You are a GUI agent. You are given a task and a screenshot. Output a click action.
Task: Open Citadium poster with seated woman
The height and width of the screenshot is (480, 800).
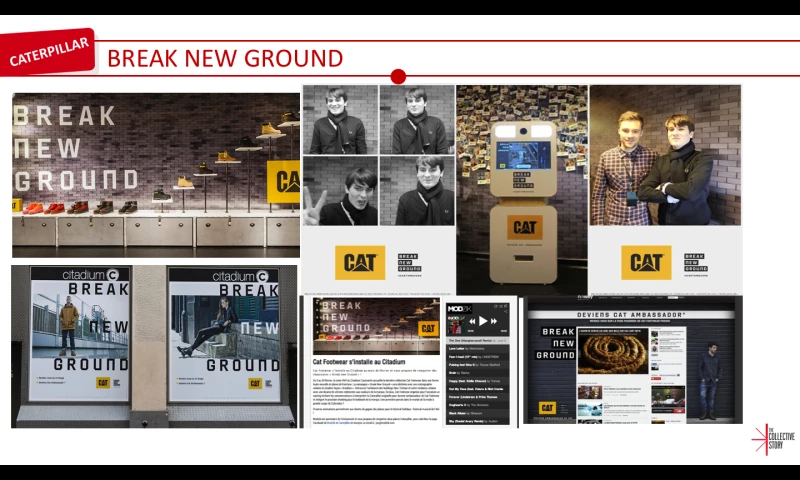[224, 334]
